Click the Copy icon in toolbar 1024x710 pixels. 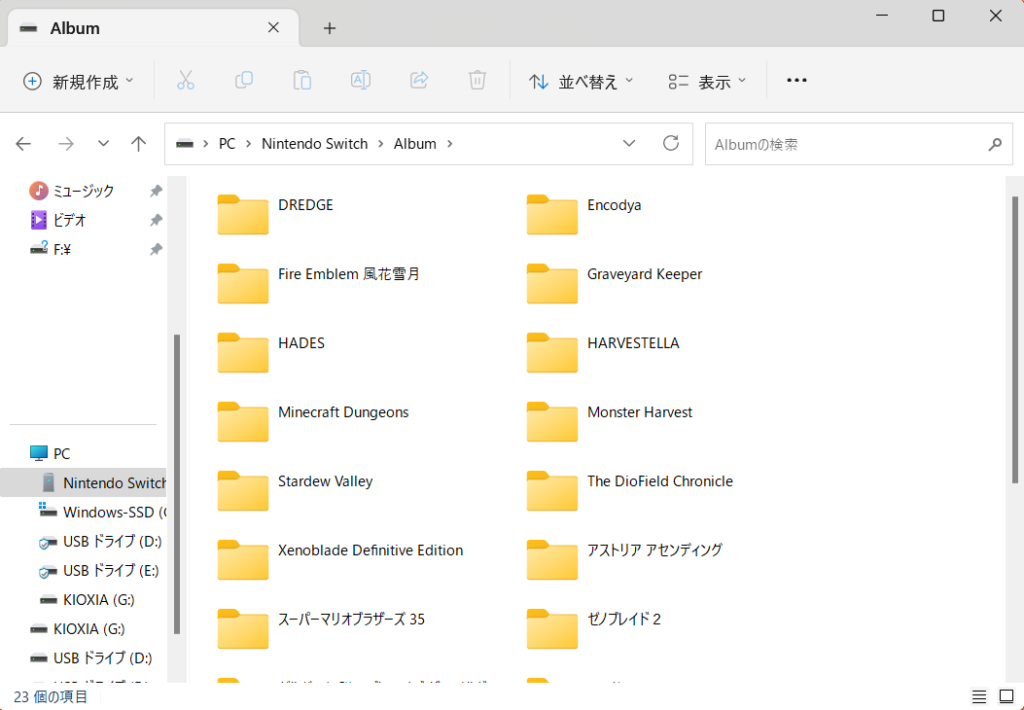pyautogui.click(x=244, y=81)
